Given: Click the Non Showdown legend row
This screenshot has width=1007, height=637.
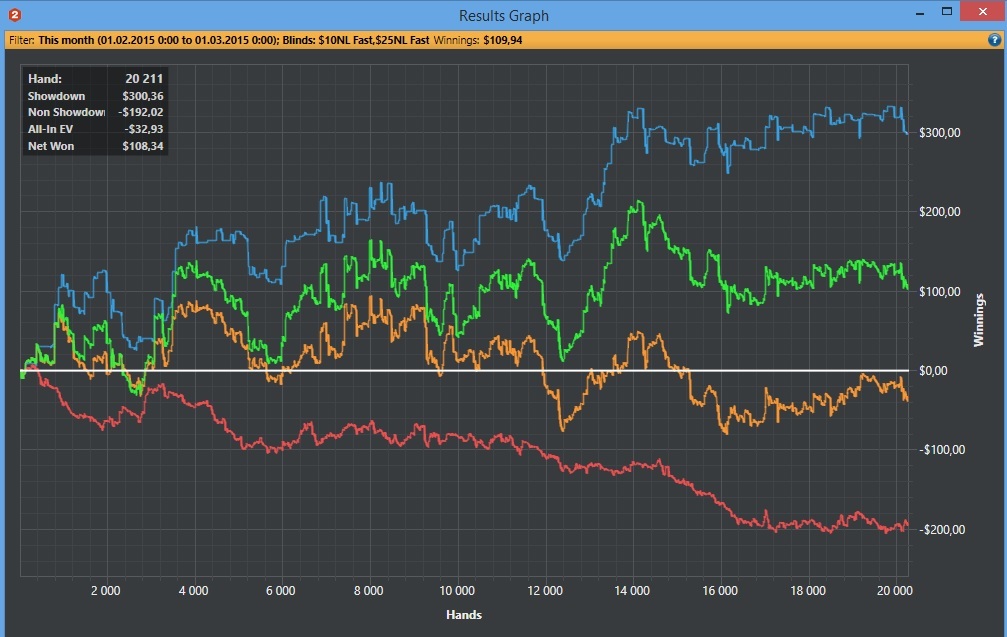Looking at the screenshot, I should coord(95,112).
